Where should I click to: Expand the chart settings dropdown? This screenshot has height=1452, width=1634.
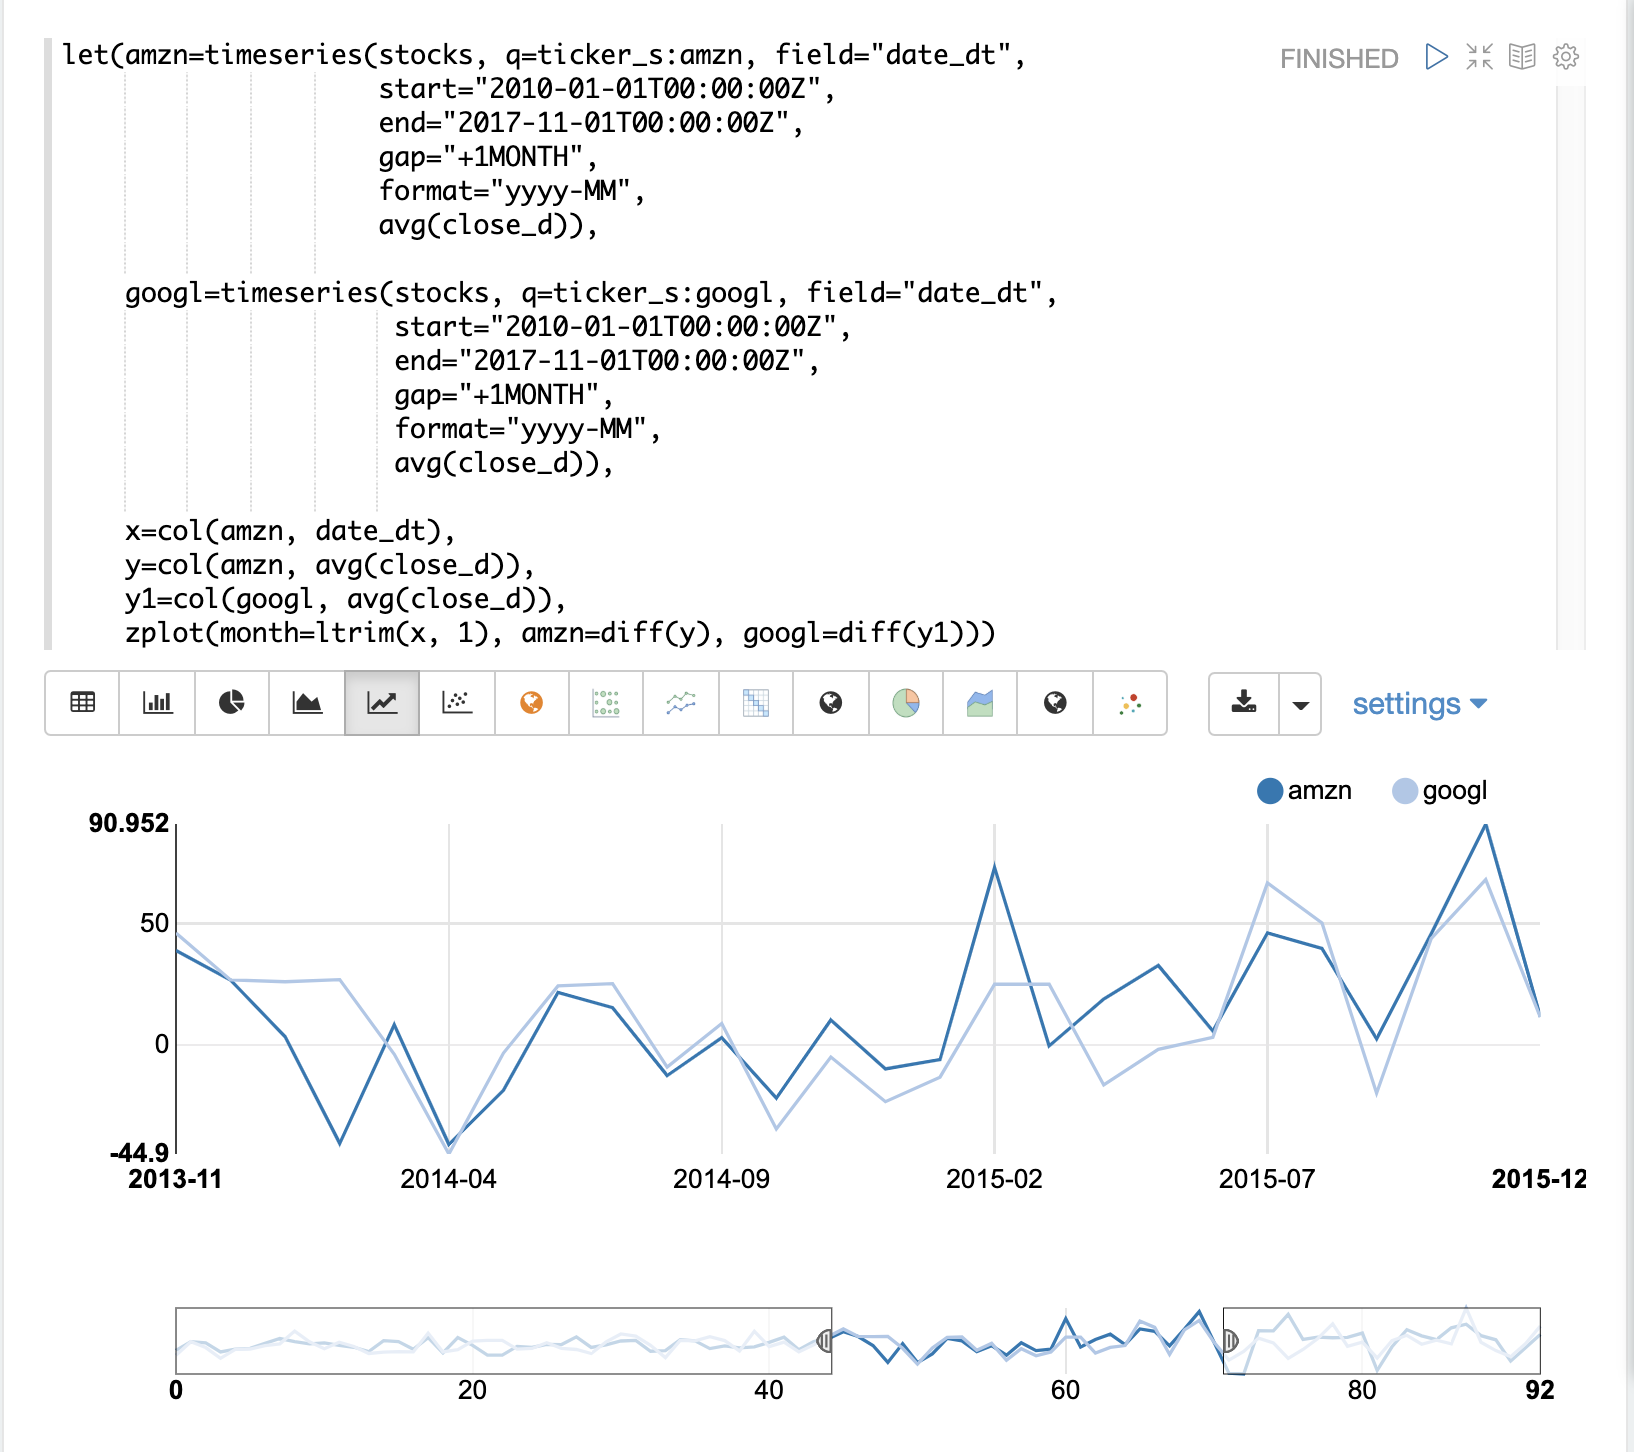1419,704
